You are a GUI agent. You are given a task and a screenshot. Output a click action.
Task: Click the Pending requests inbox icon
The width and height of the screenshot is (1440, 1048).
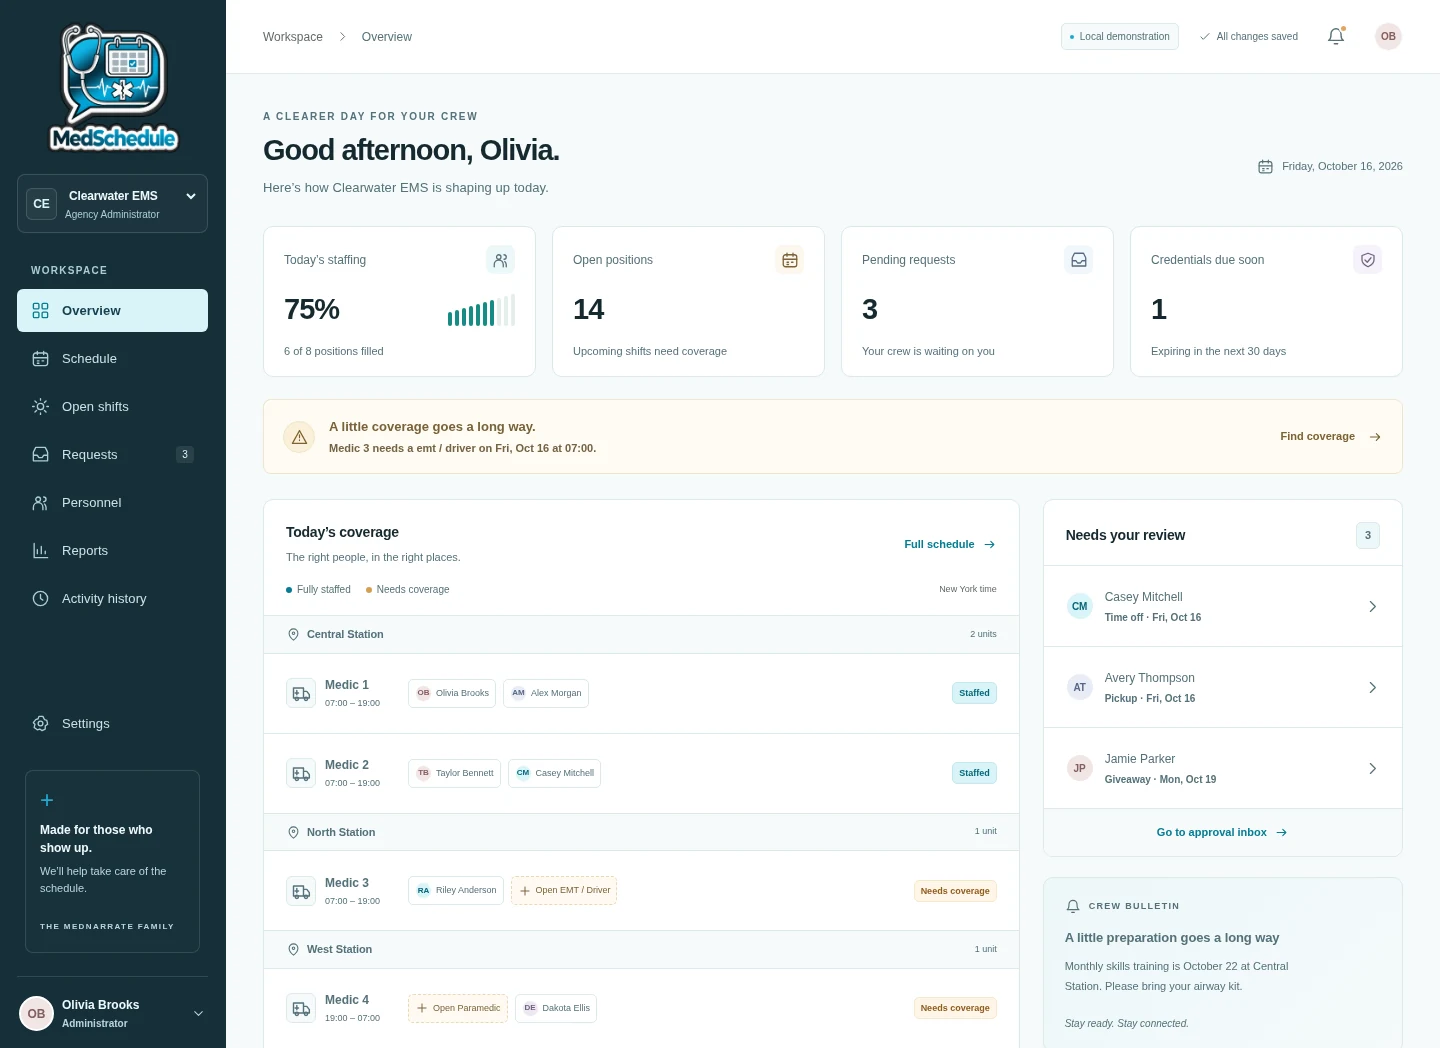(x=1079, y=260)
